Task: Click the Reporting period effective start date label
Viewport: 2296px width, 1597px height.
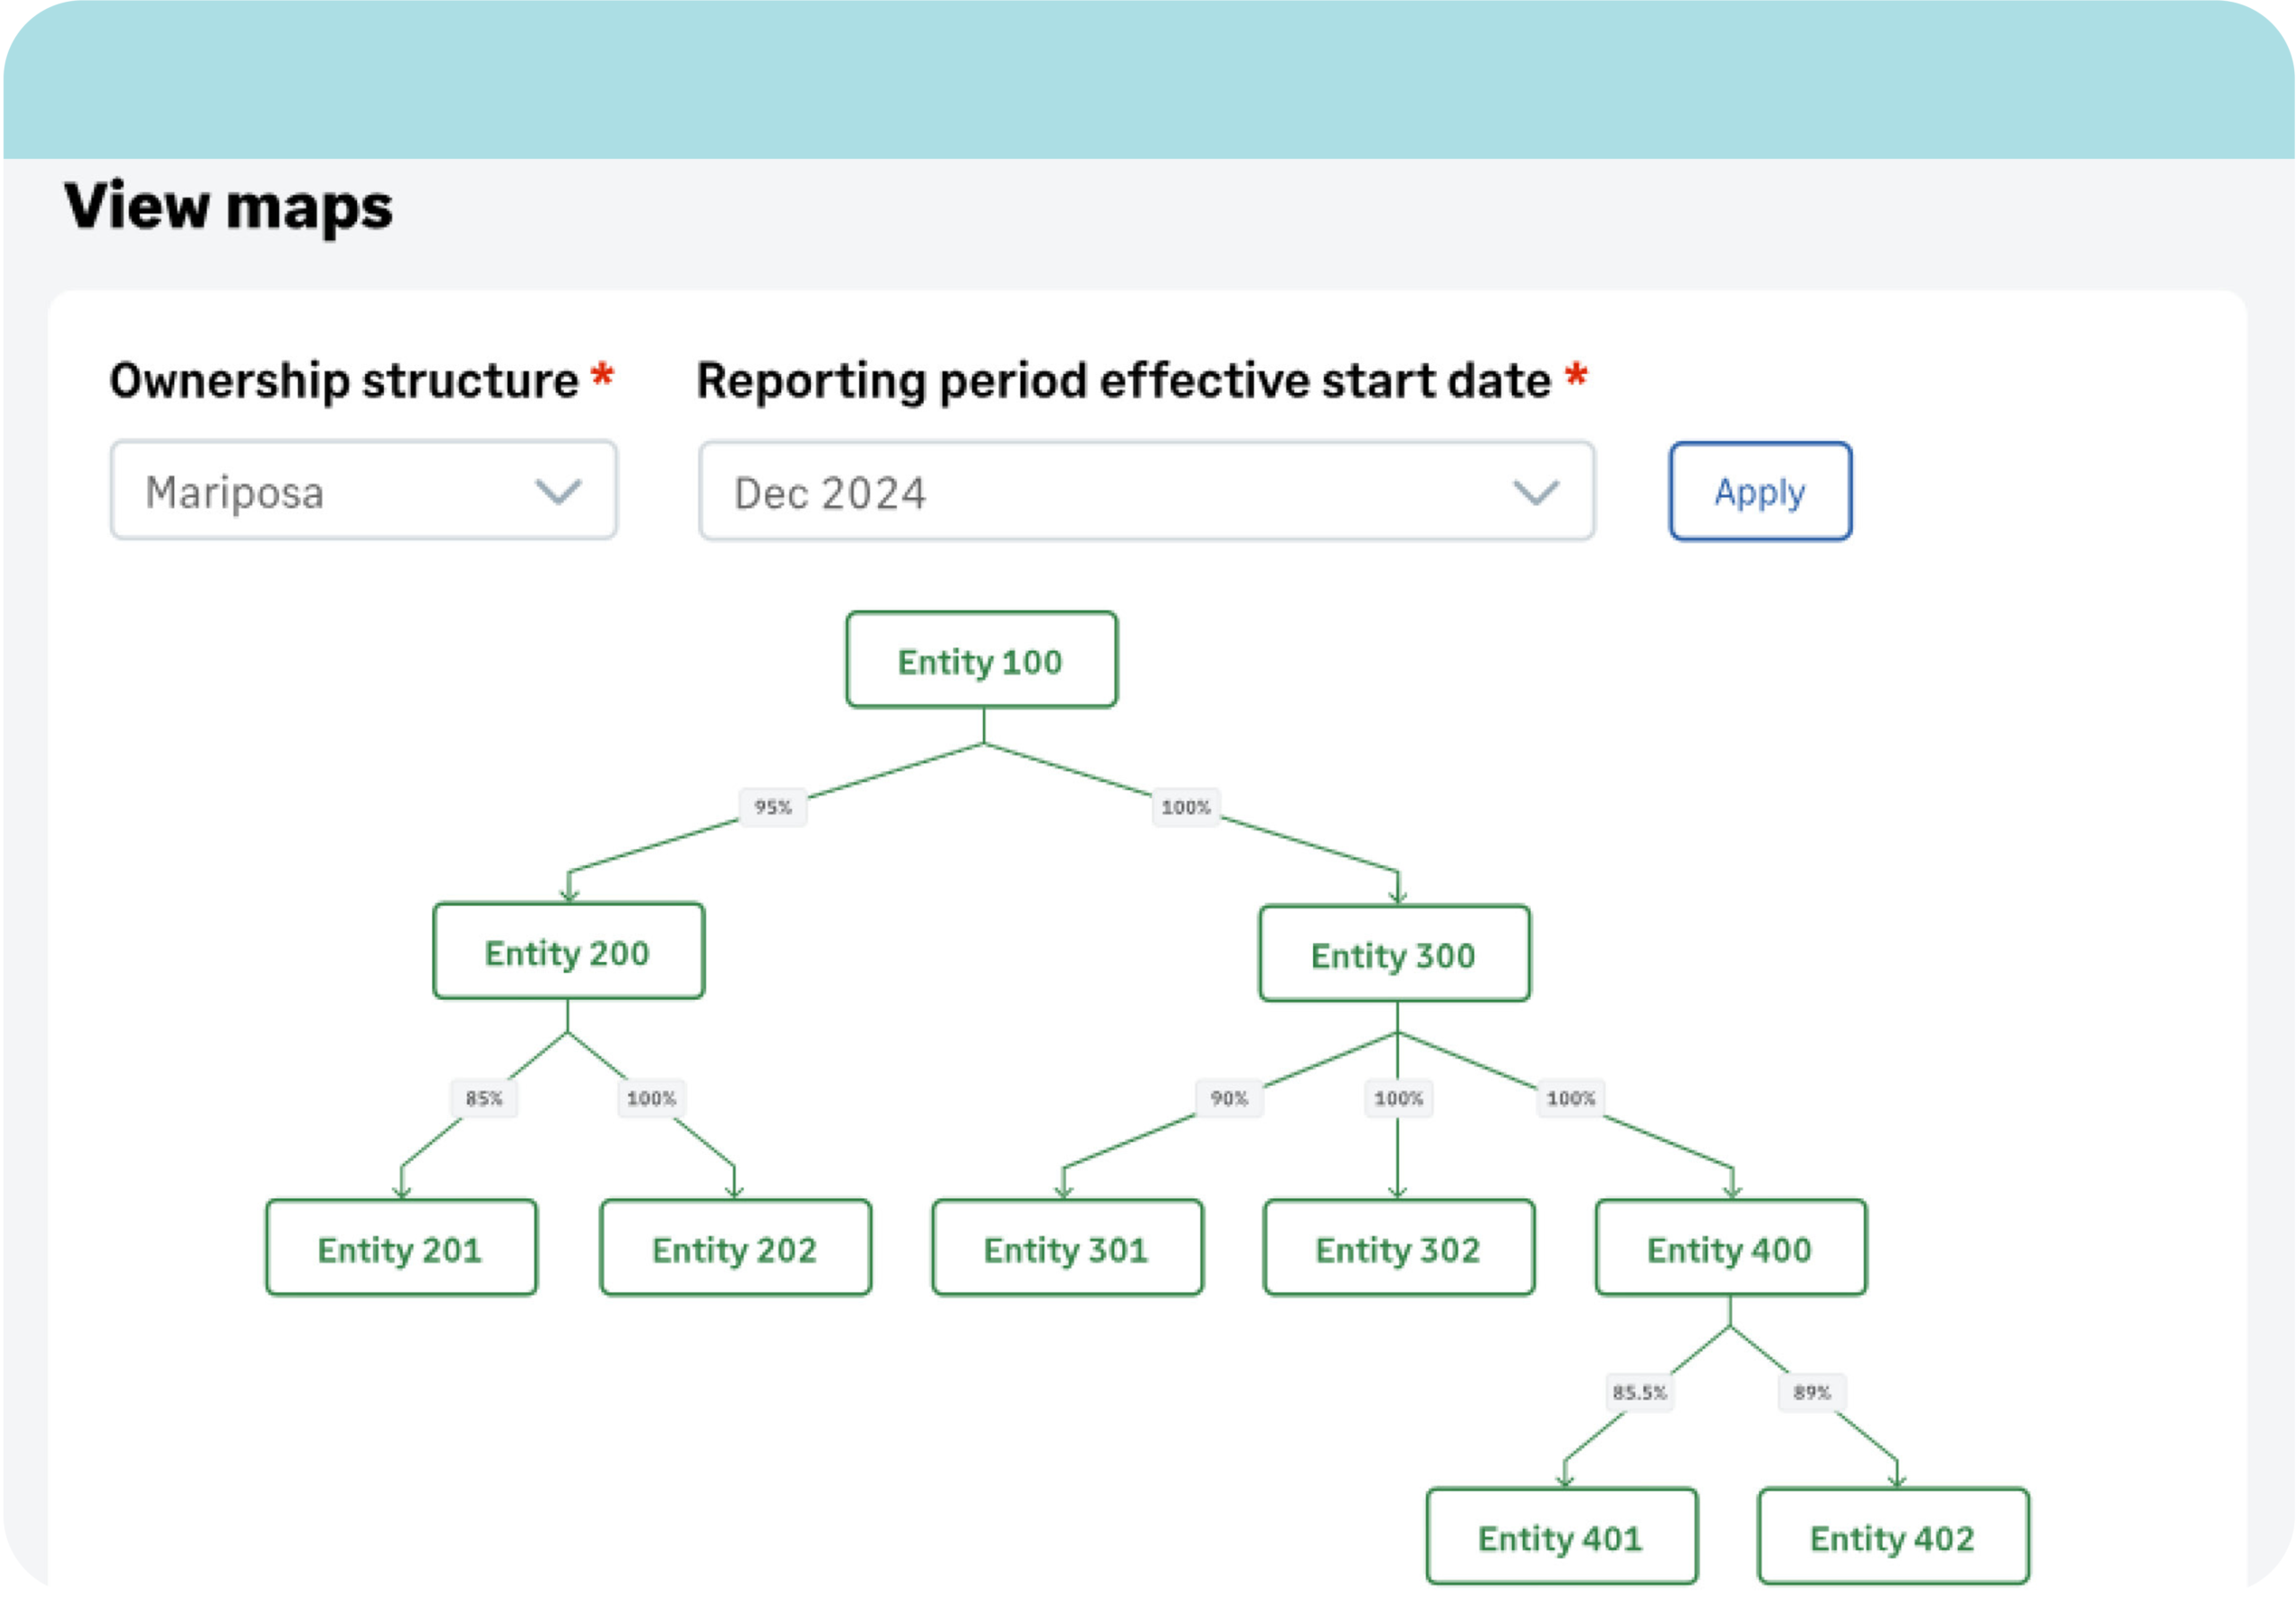Action: tap(1123, 381)
